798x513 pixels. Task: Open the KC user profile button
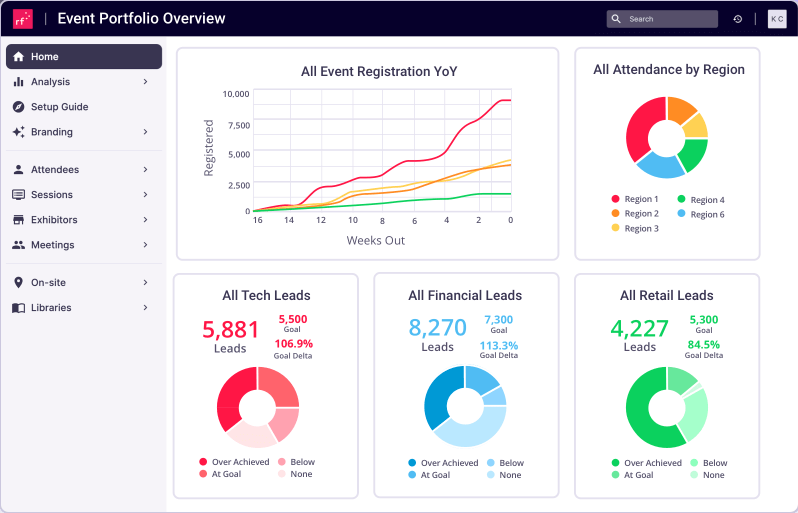point(776,19)
